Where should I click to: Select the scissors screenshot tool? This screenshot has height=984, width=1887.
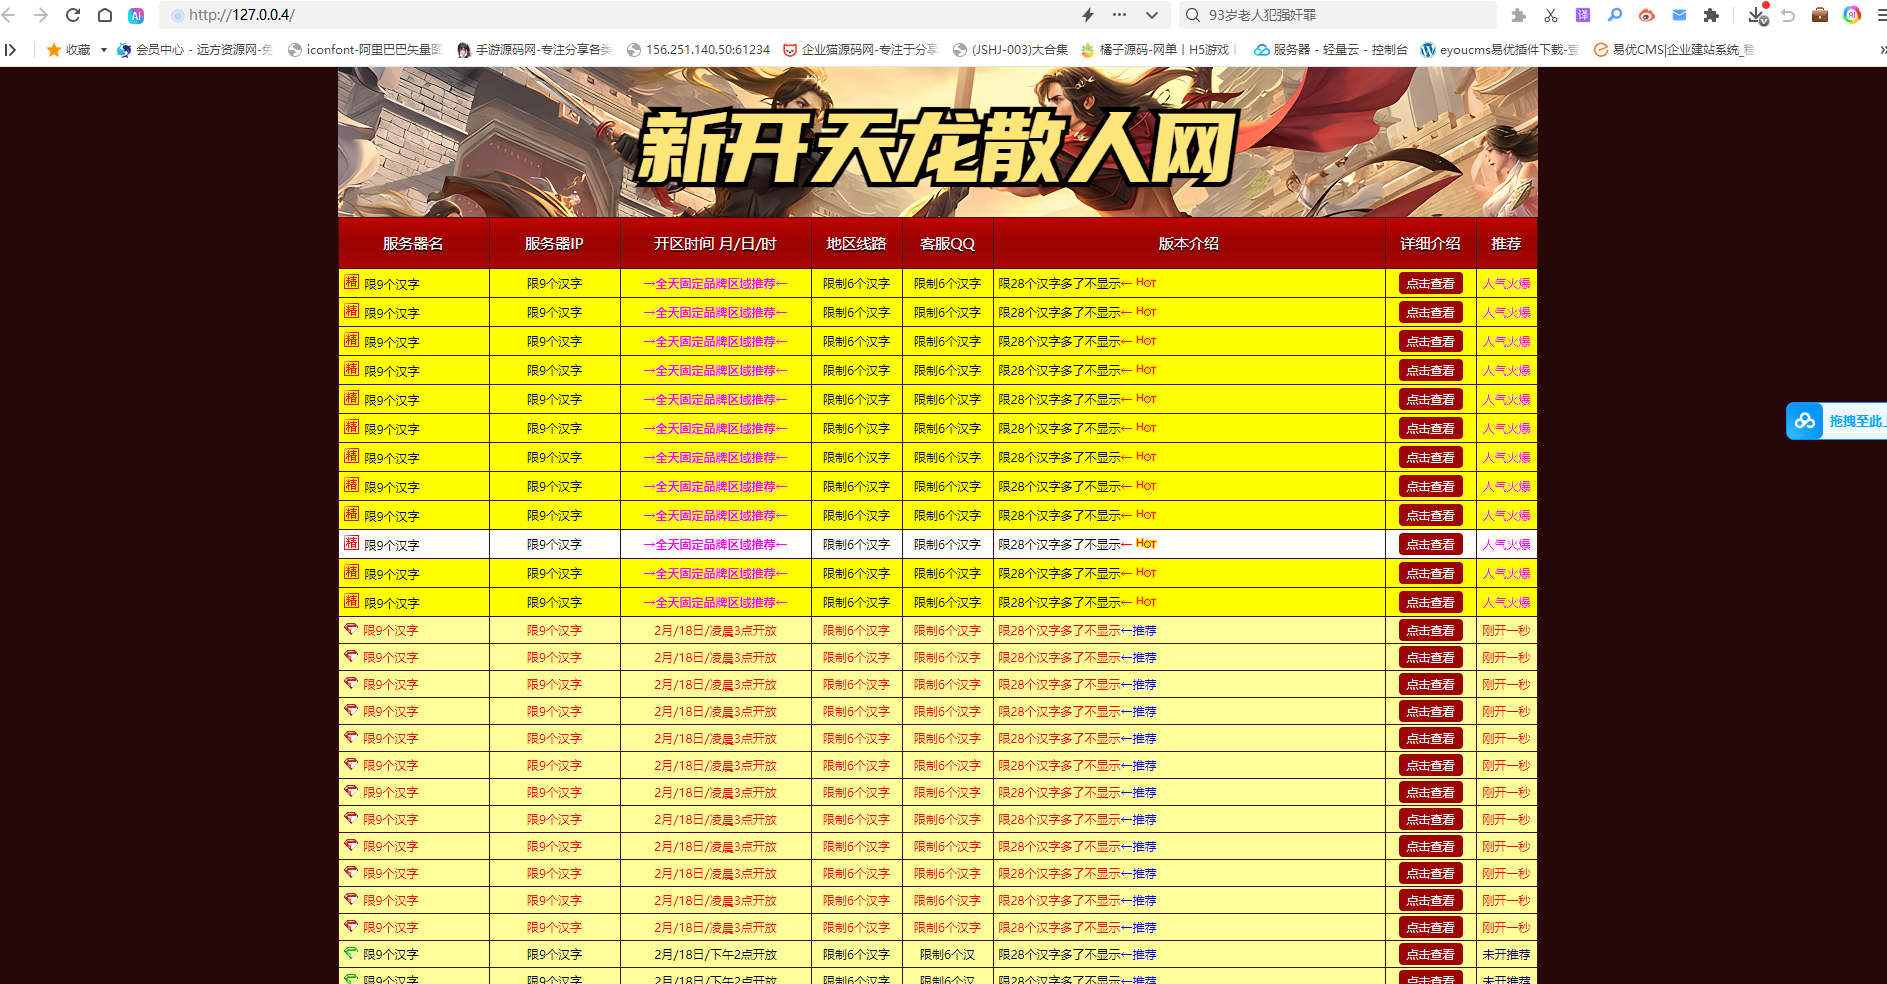[x=1551, y=15]
